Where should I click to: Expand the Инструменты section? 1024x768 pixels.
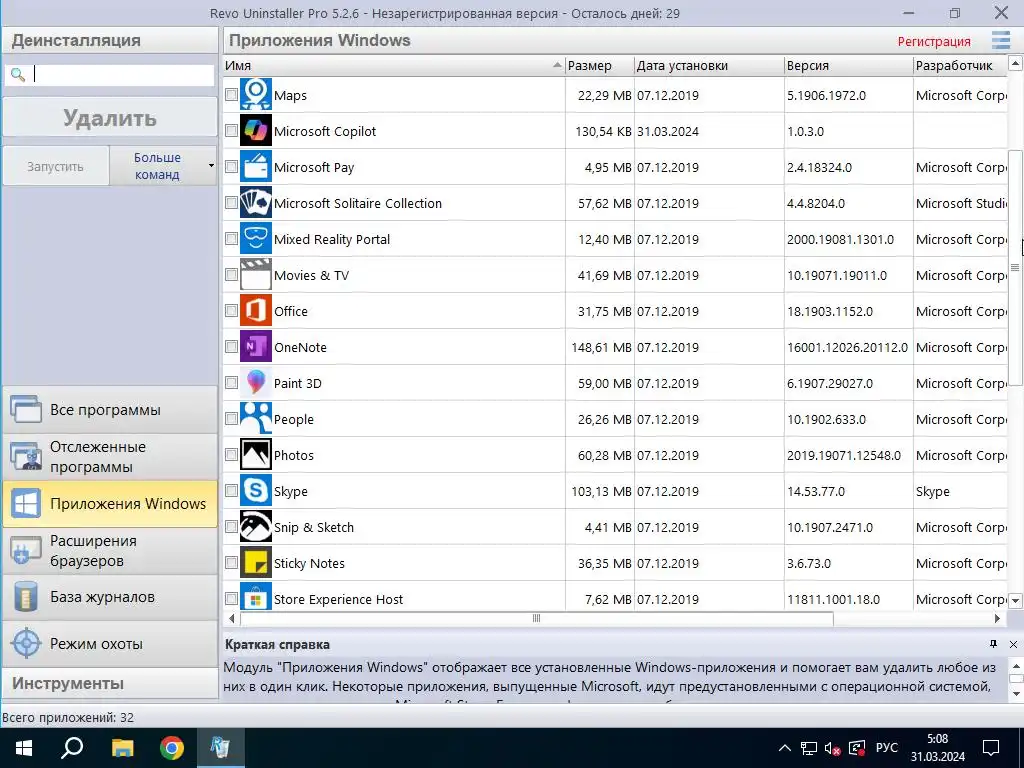pyautogui.click(x=110, y=683)
